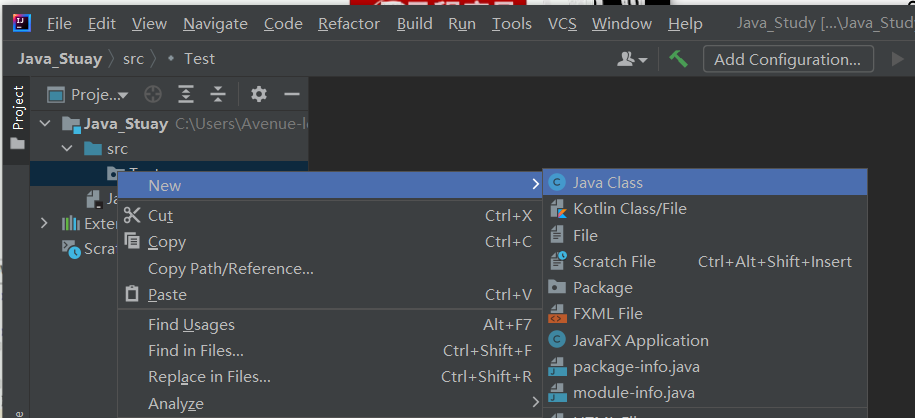Click the Run arrow icon

tap(897, 59)
